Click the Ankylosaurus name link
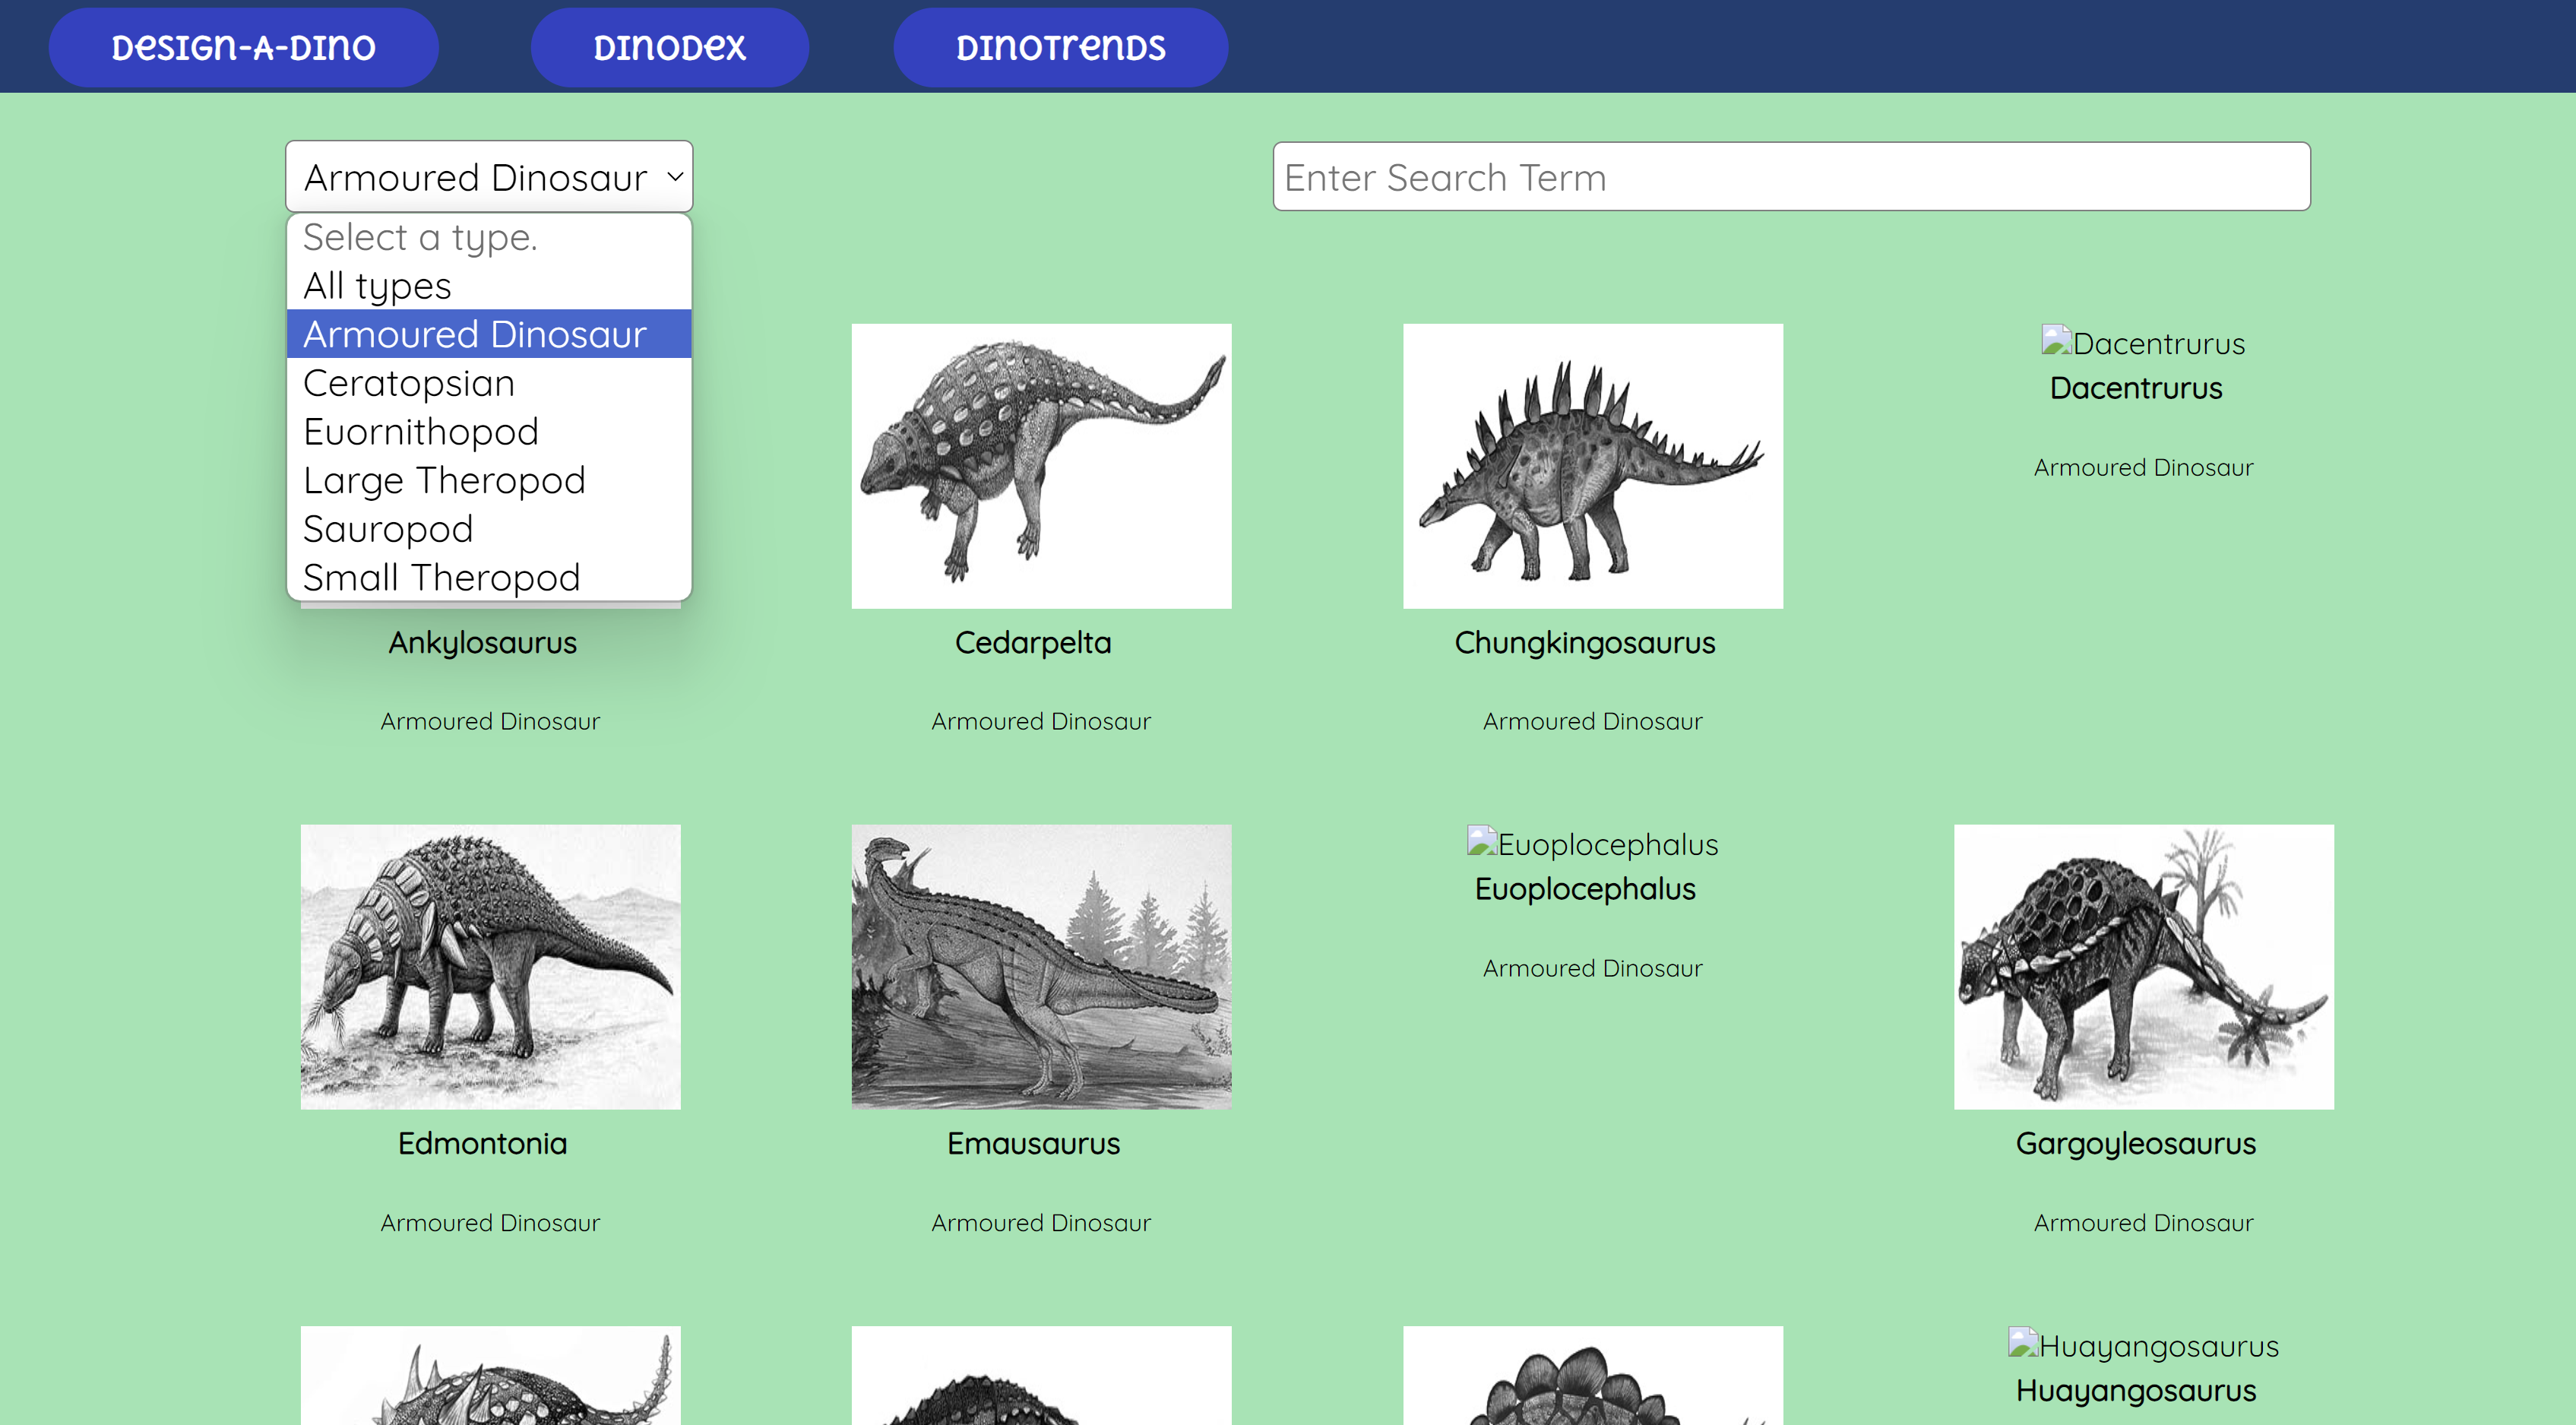The image size is (2576, 1425). [x=482, y=642]
